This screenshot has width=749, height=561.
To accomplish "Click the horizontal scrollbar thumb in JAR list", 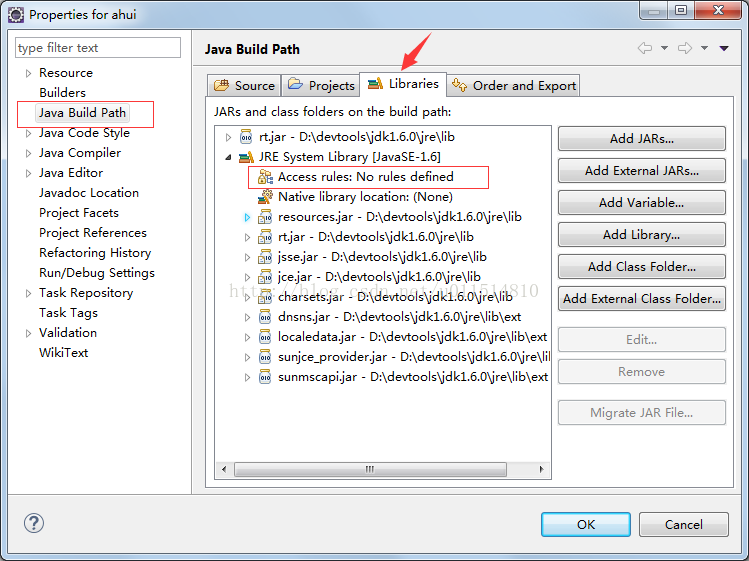I will pos(370,469).
